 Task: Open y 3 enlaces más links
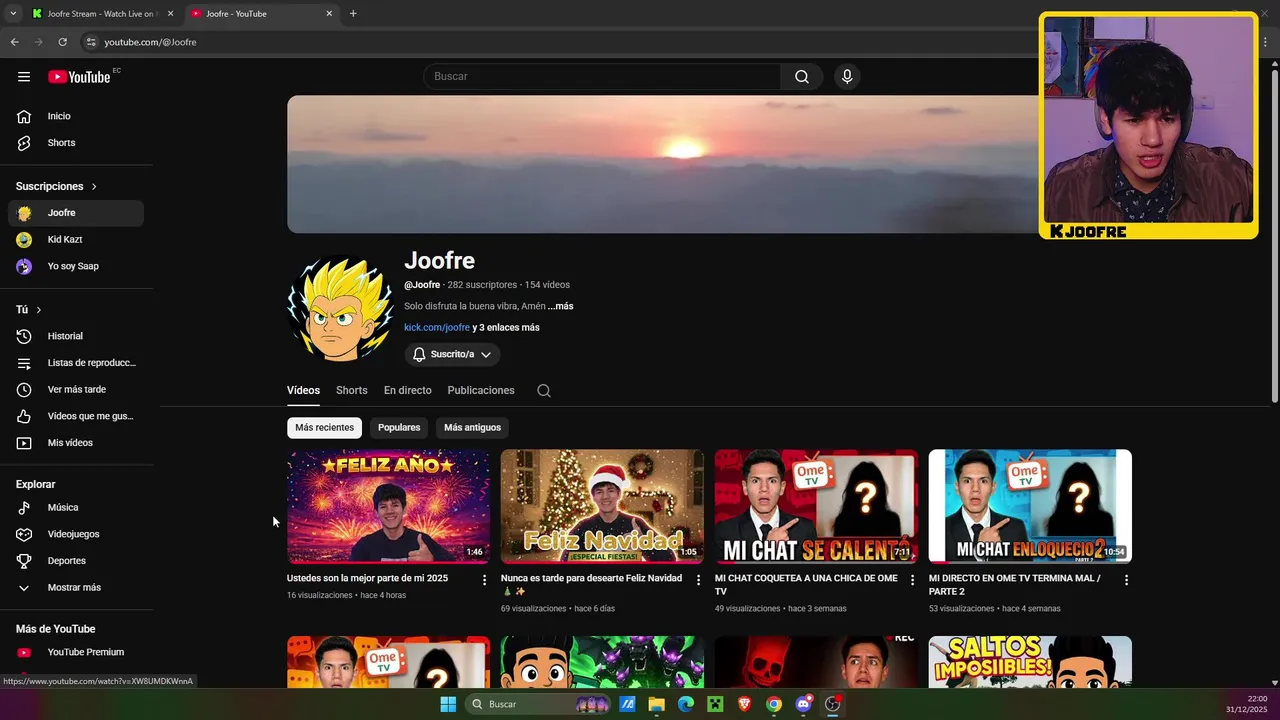pos(506,328)
